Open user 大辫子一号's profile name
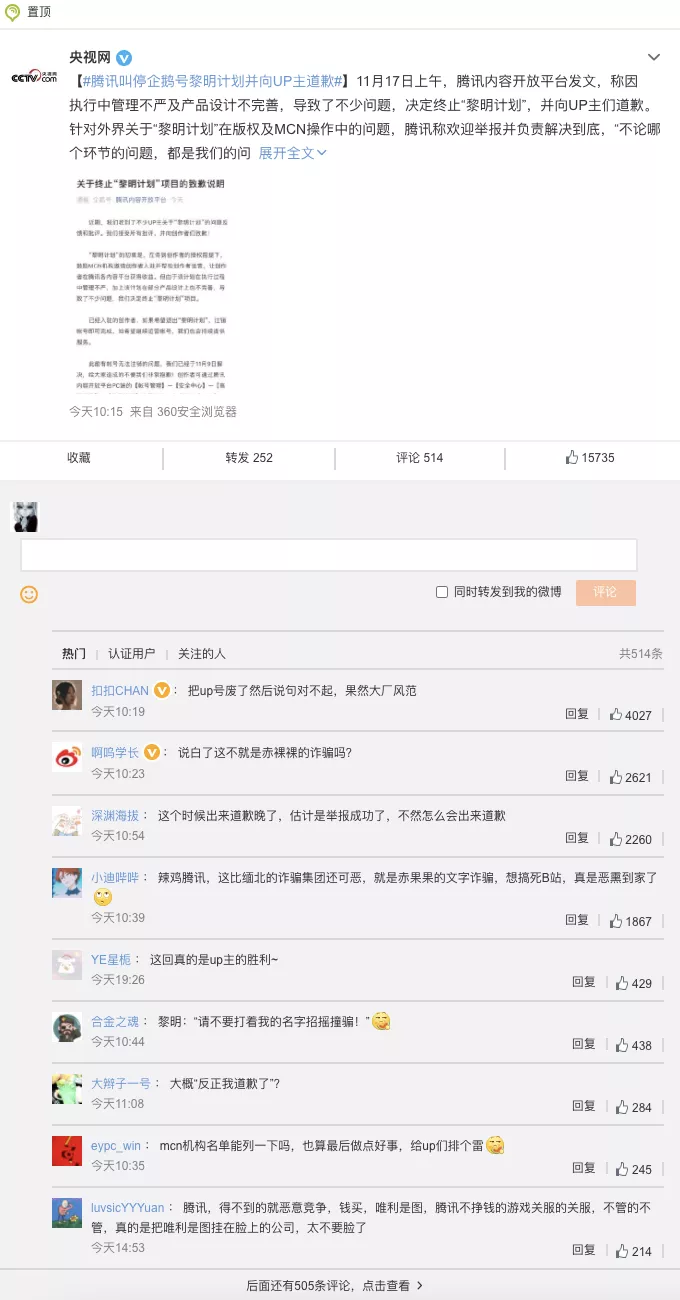Viewport: 680px width, 1300px height. coord(121,1083)
